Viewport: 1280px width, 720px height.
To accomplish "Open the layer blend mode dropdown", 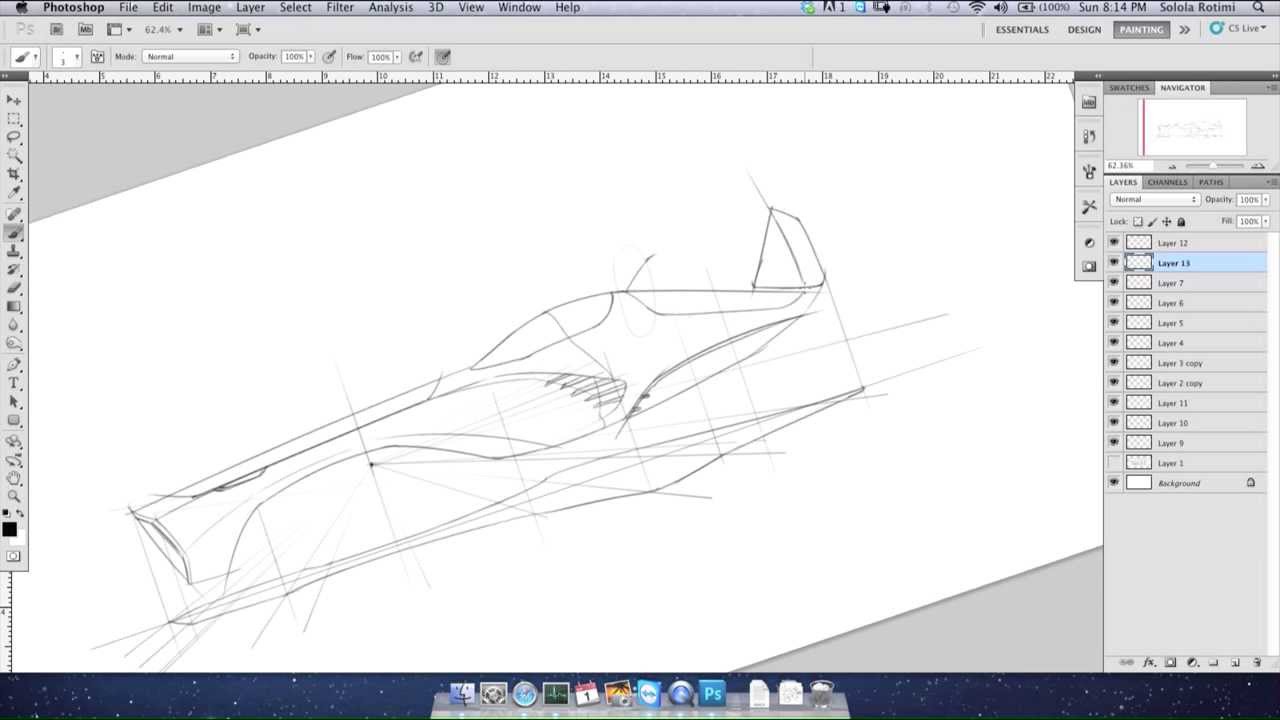I will coord(1154,200).
